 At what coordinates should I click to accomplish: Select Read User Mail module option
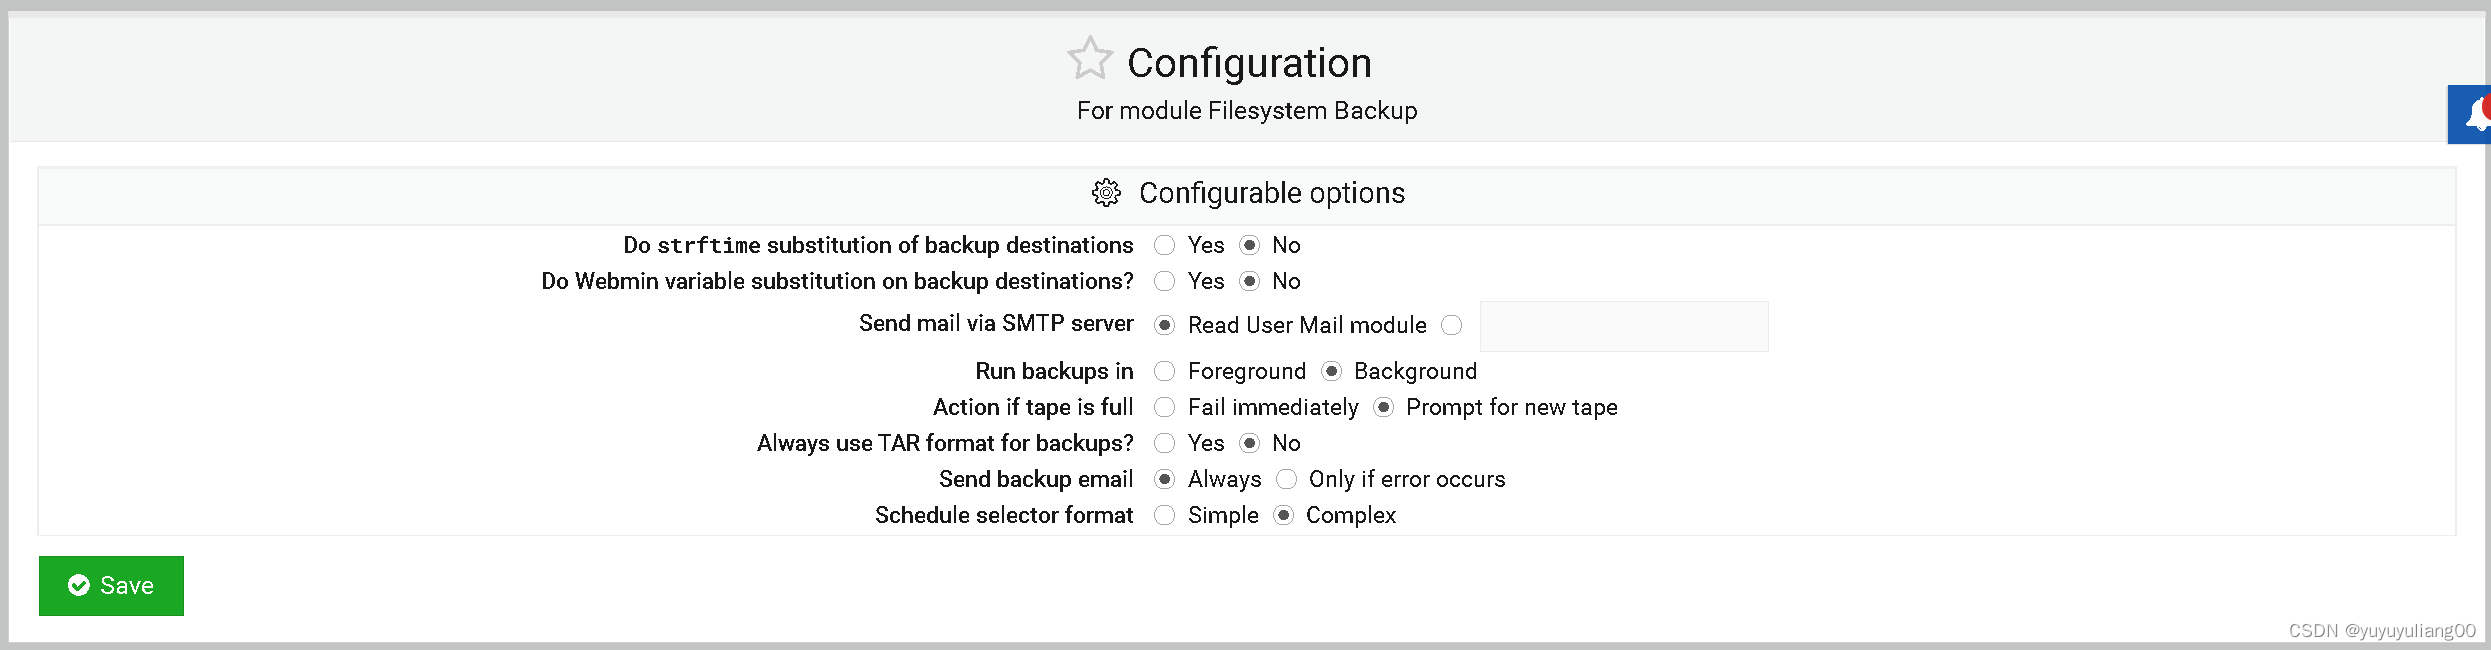click(x=1164, y=325)
